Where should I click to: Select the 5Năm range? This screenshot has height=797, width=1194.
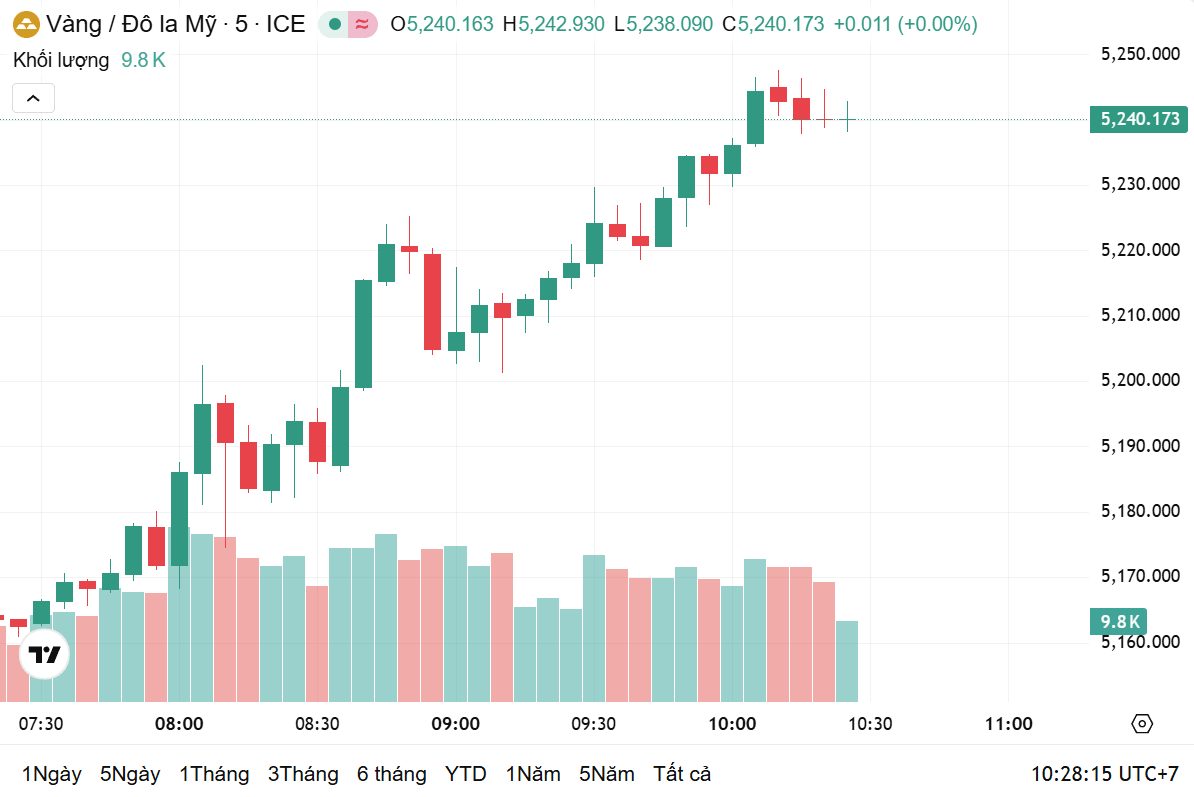point(606,774)
